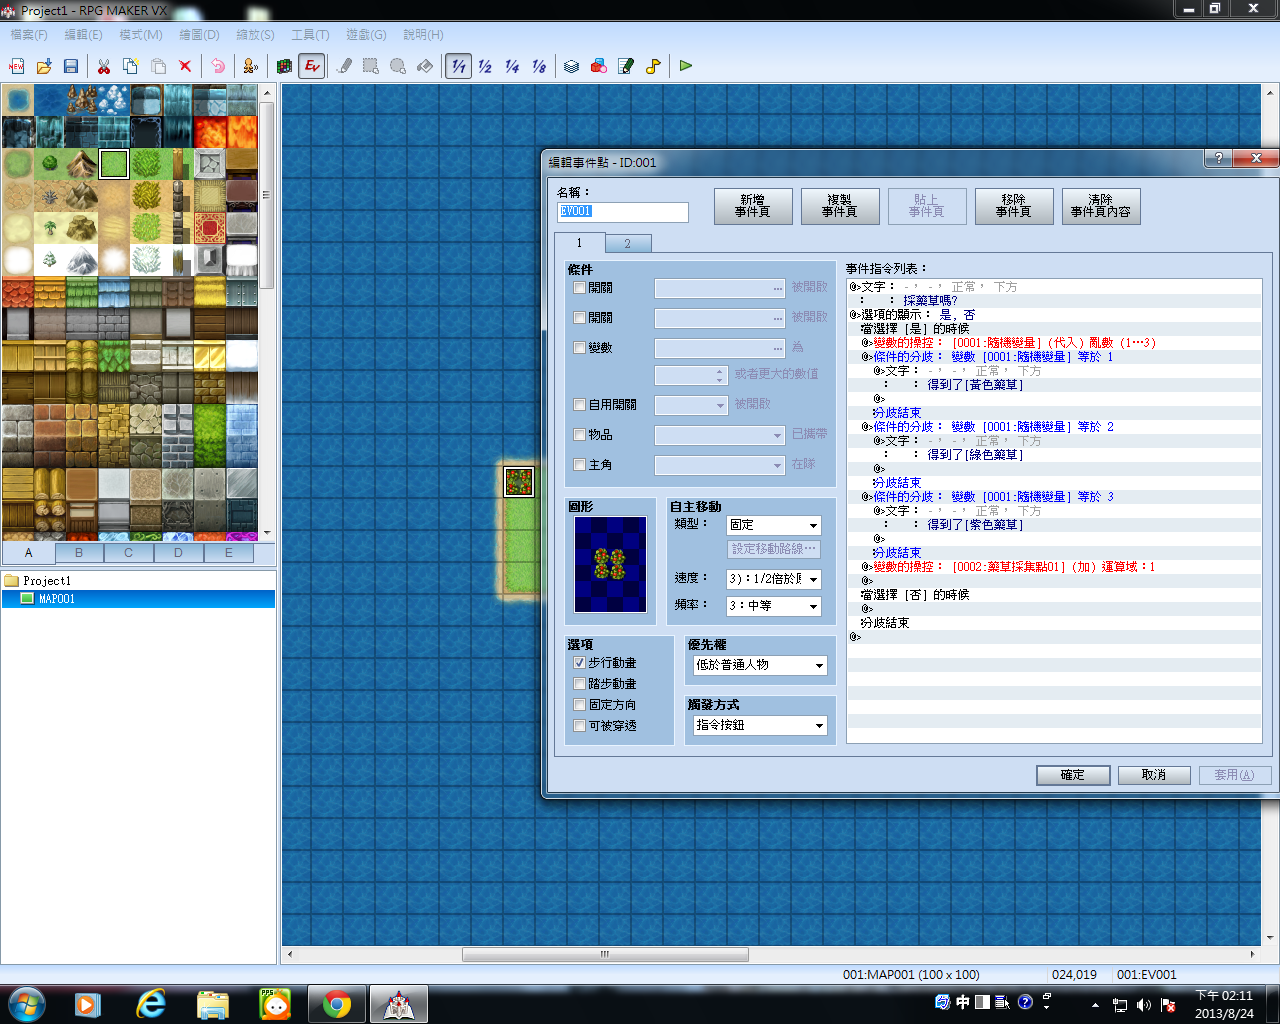Screen dimensions: 1280x1024
Task: Untick the 步行動畫 checkbox
Action: click(579, 663)
